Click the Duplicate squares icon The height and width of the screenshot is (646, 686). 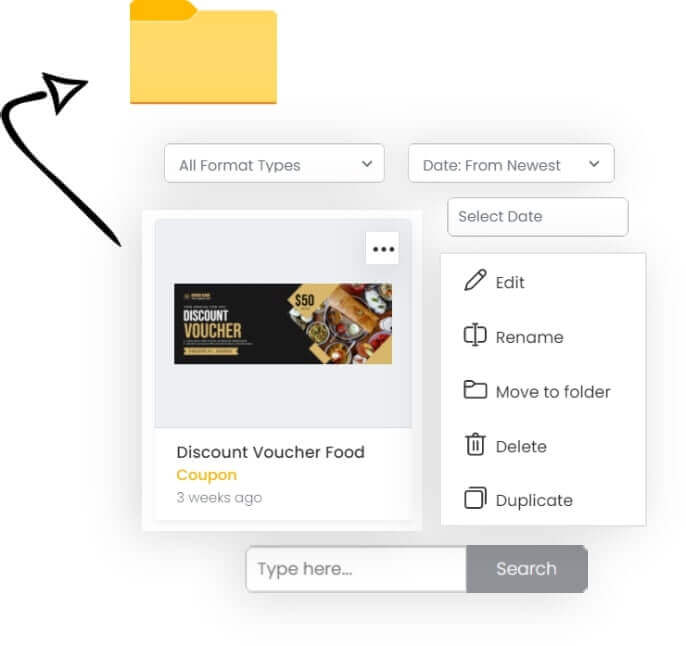click(475, 498)
